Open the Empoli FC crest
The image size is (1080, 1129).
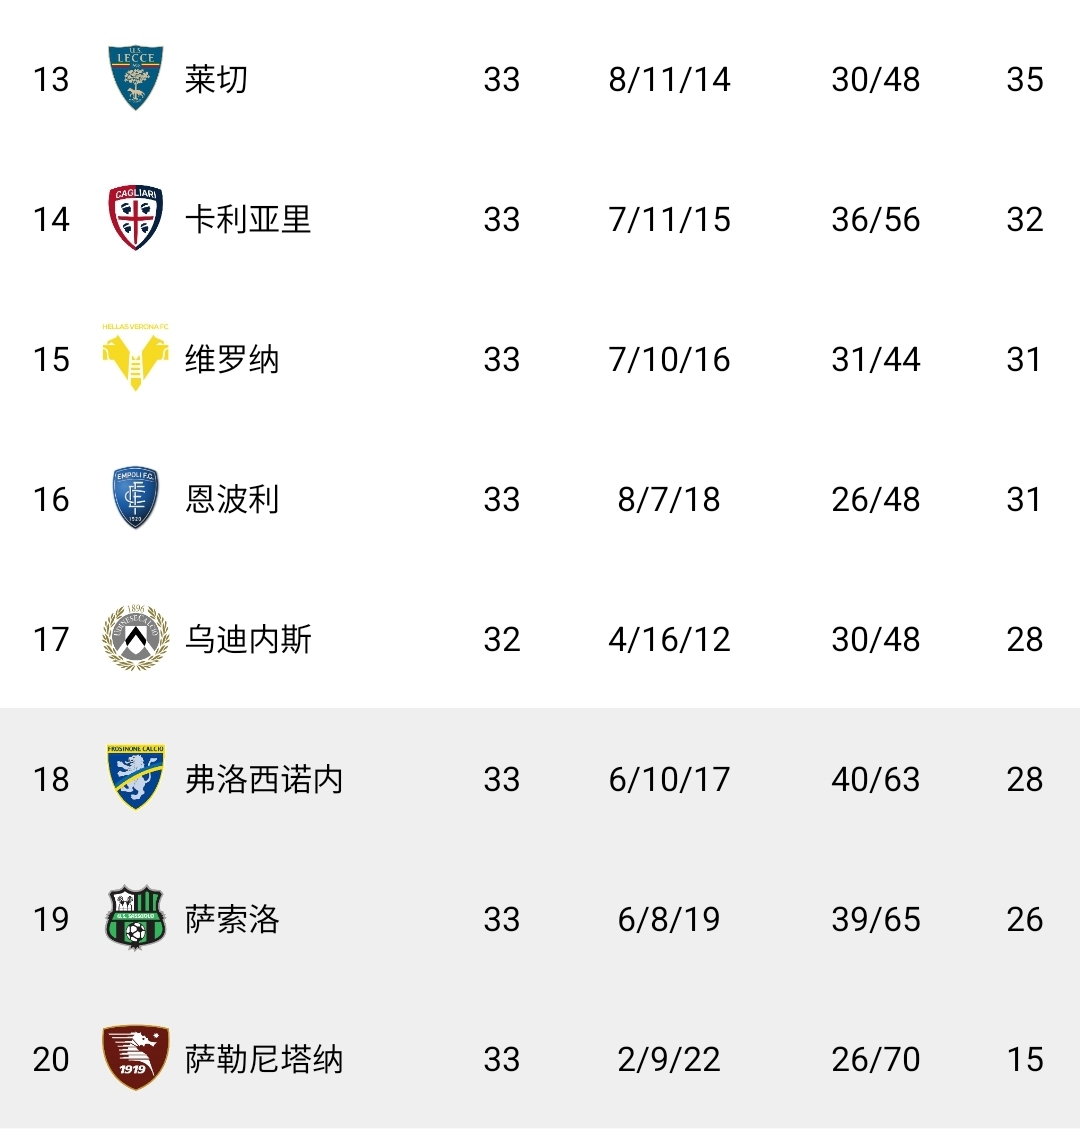click(x=135, y=498)
